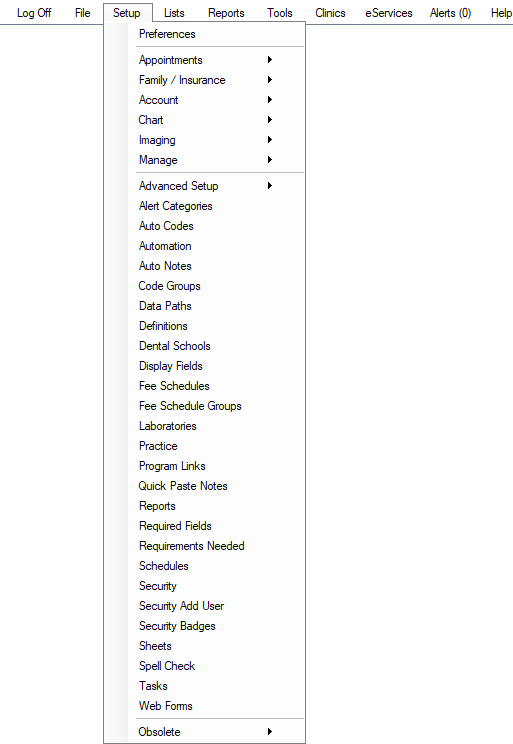Viewport: 513px width, 744px height.
Task: Expand the Appointments submenu
Action: point(204,60)
